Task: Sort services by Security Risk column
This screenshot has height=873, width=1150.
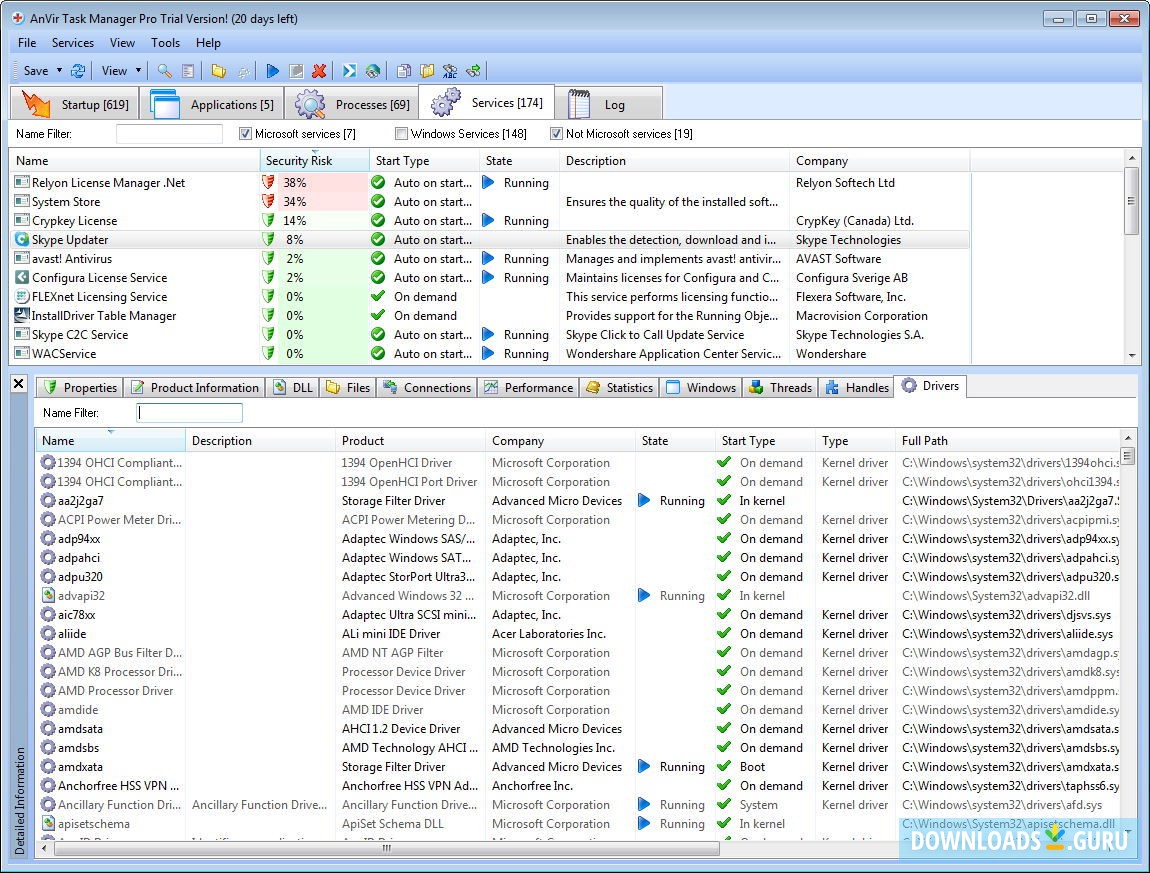Action: click(299, 161)
